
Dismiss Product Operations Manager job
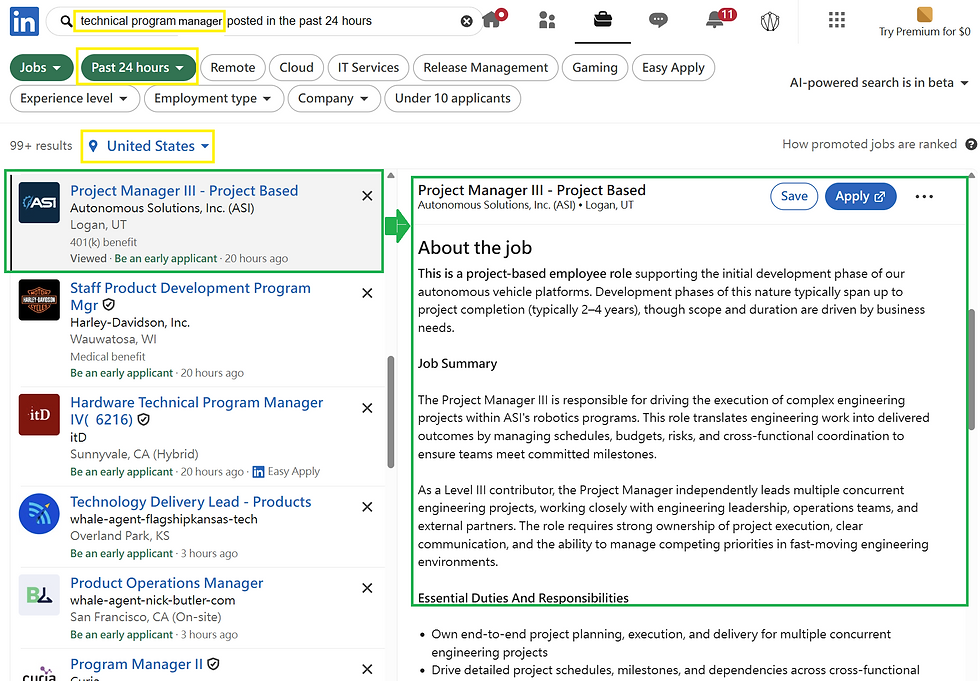(x=368, y=588)
